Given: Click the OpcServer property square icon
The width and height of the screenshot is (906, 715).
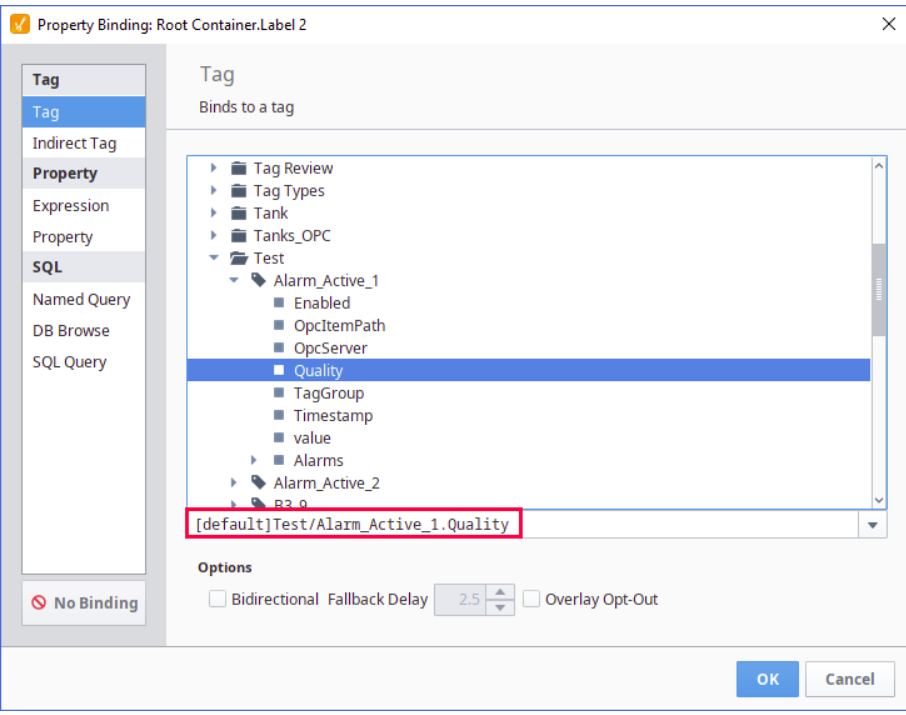Looking at the screenshot, I should click(279, 348).
